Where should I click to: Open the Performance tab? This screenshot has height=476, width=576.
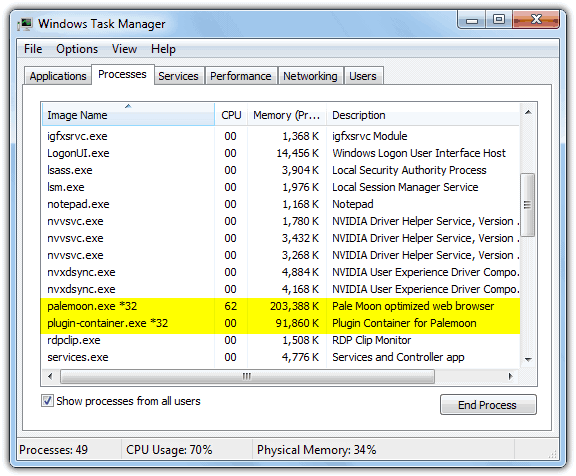point(241,76)
